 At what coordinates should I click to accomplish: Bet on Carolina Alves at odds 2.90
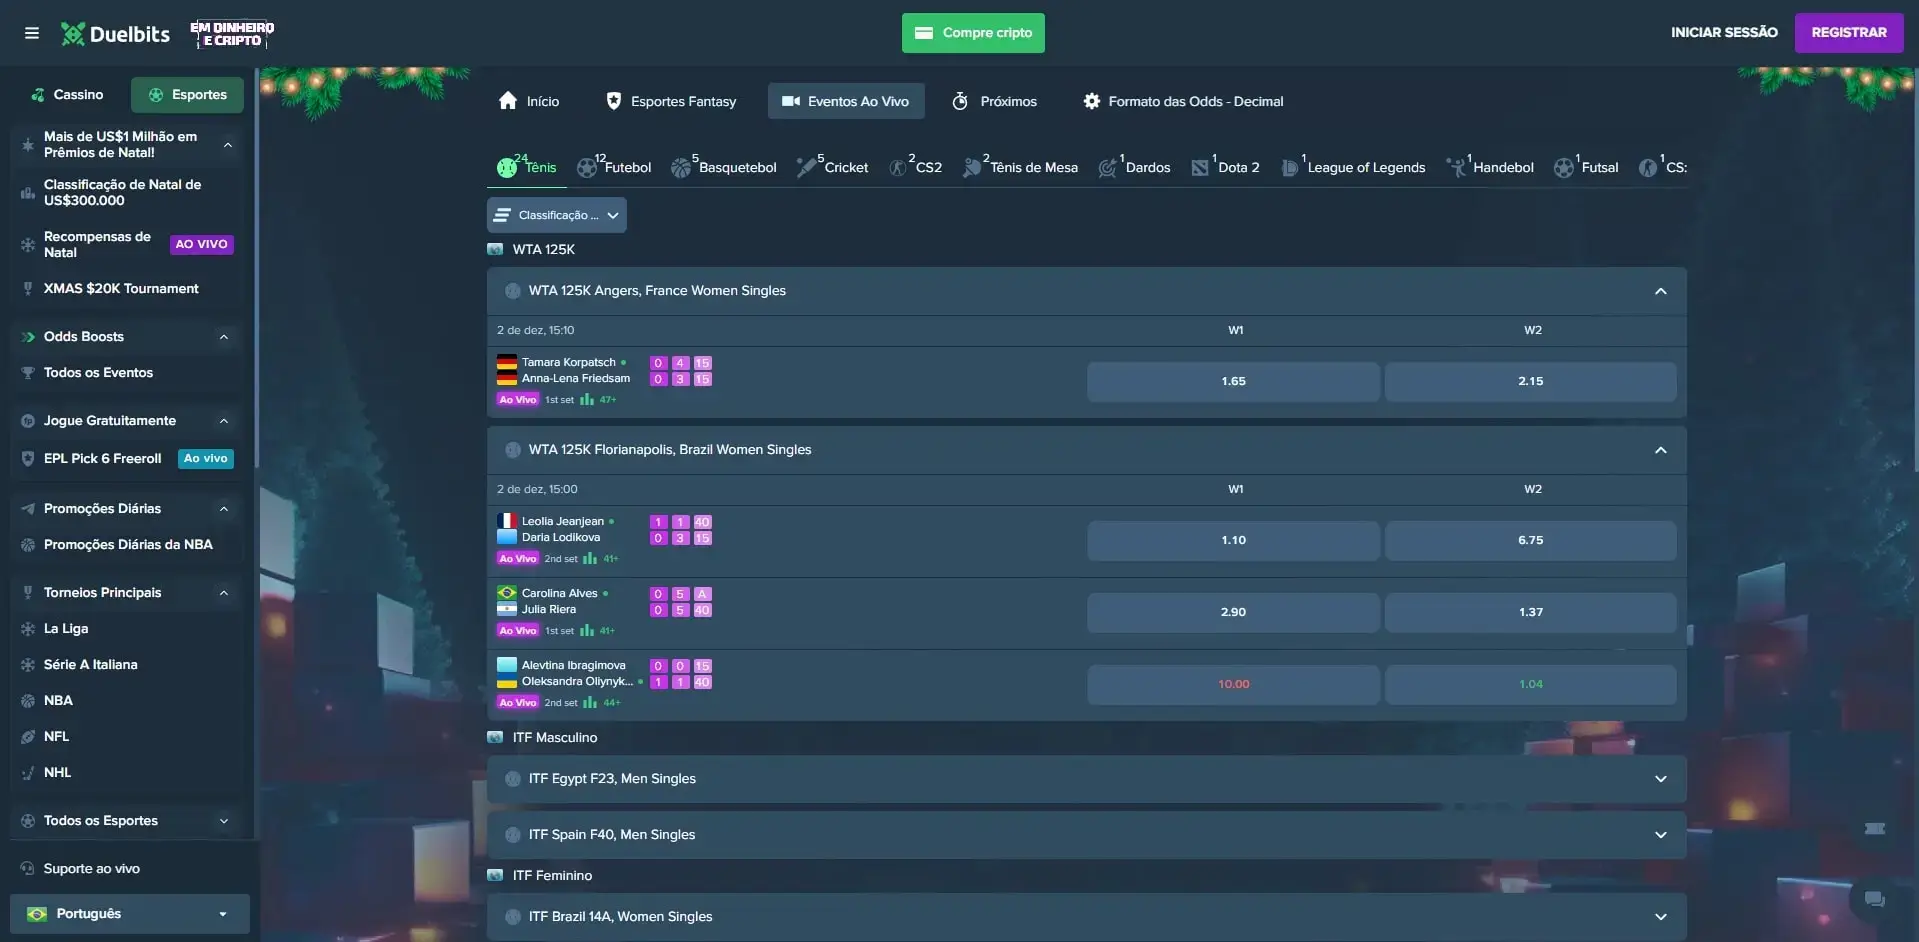point(1233,612)
